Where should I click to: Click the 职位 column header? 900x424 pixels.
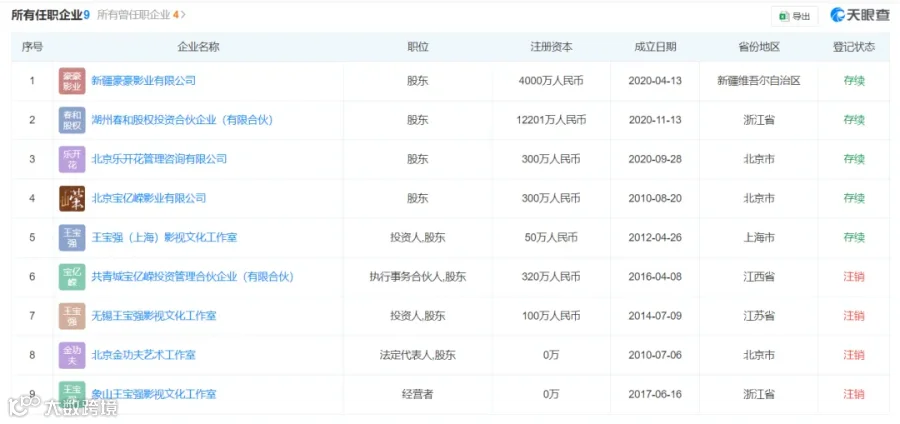coord(418,47)
